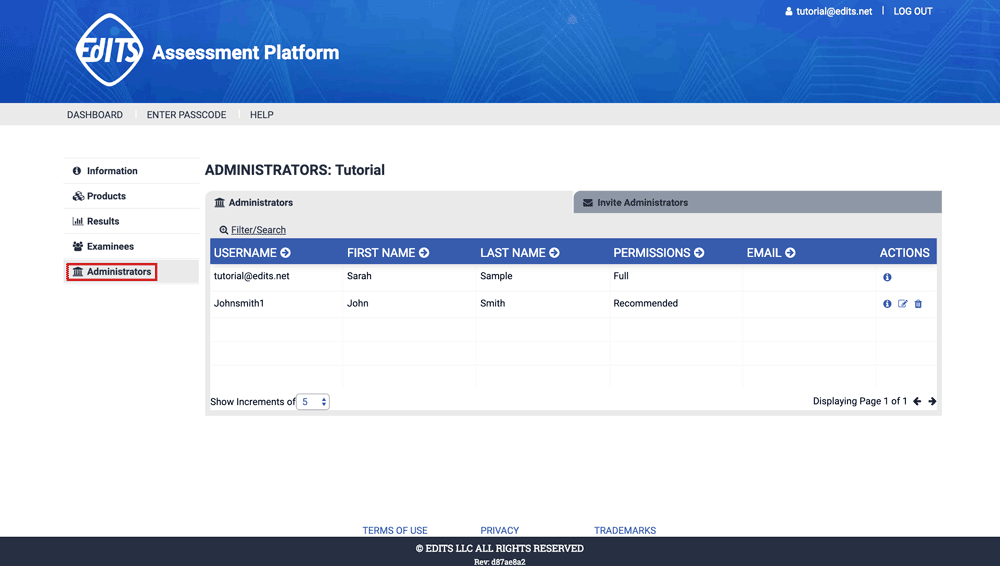Sort by USERNAME arrow icon
1000x566 pixels.
[285, 253]
